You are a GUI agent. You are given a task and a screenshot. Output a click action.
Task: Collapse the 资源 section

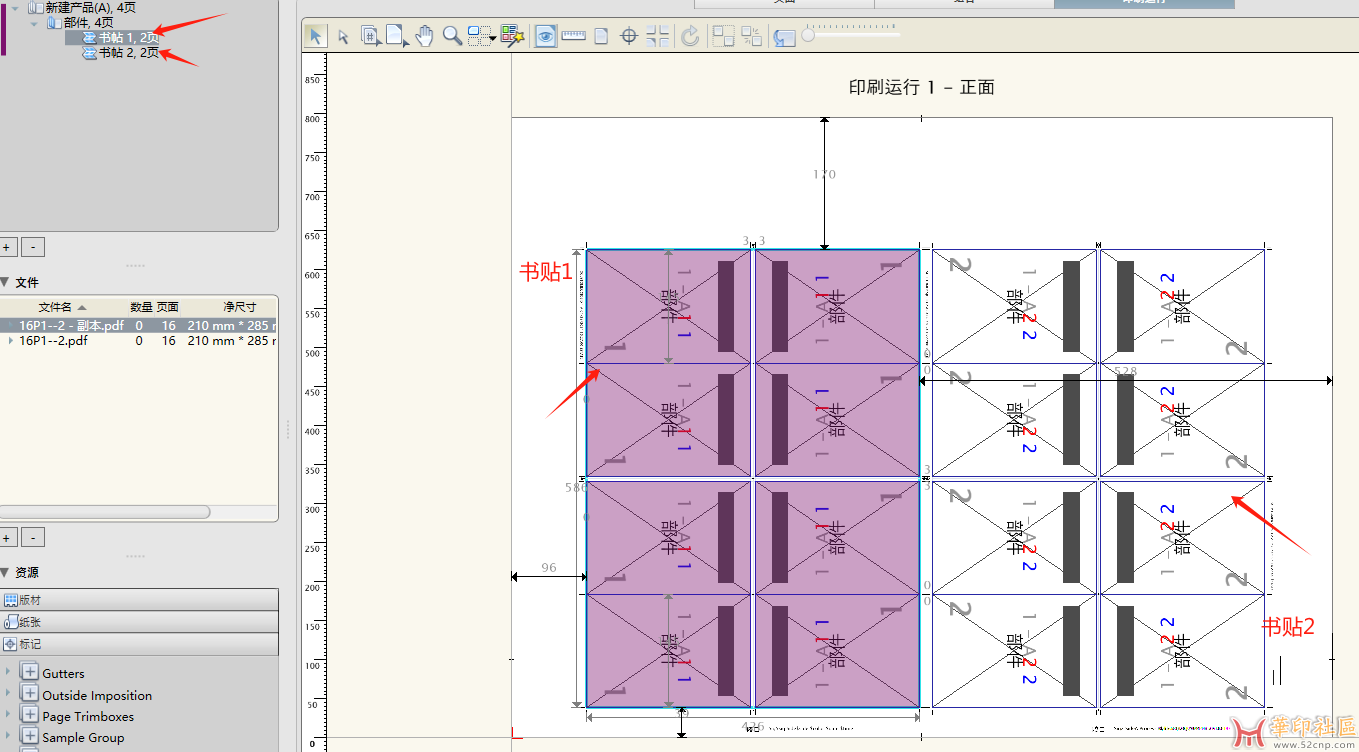[x=5, y=573]
